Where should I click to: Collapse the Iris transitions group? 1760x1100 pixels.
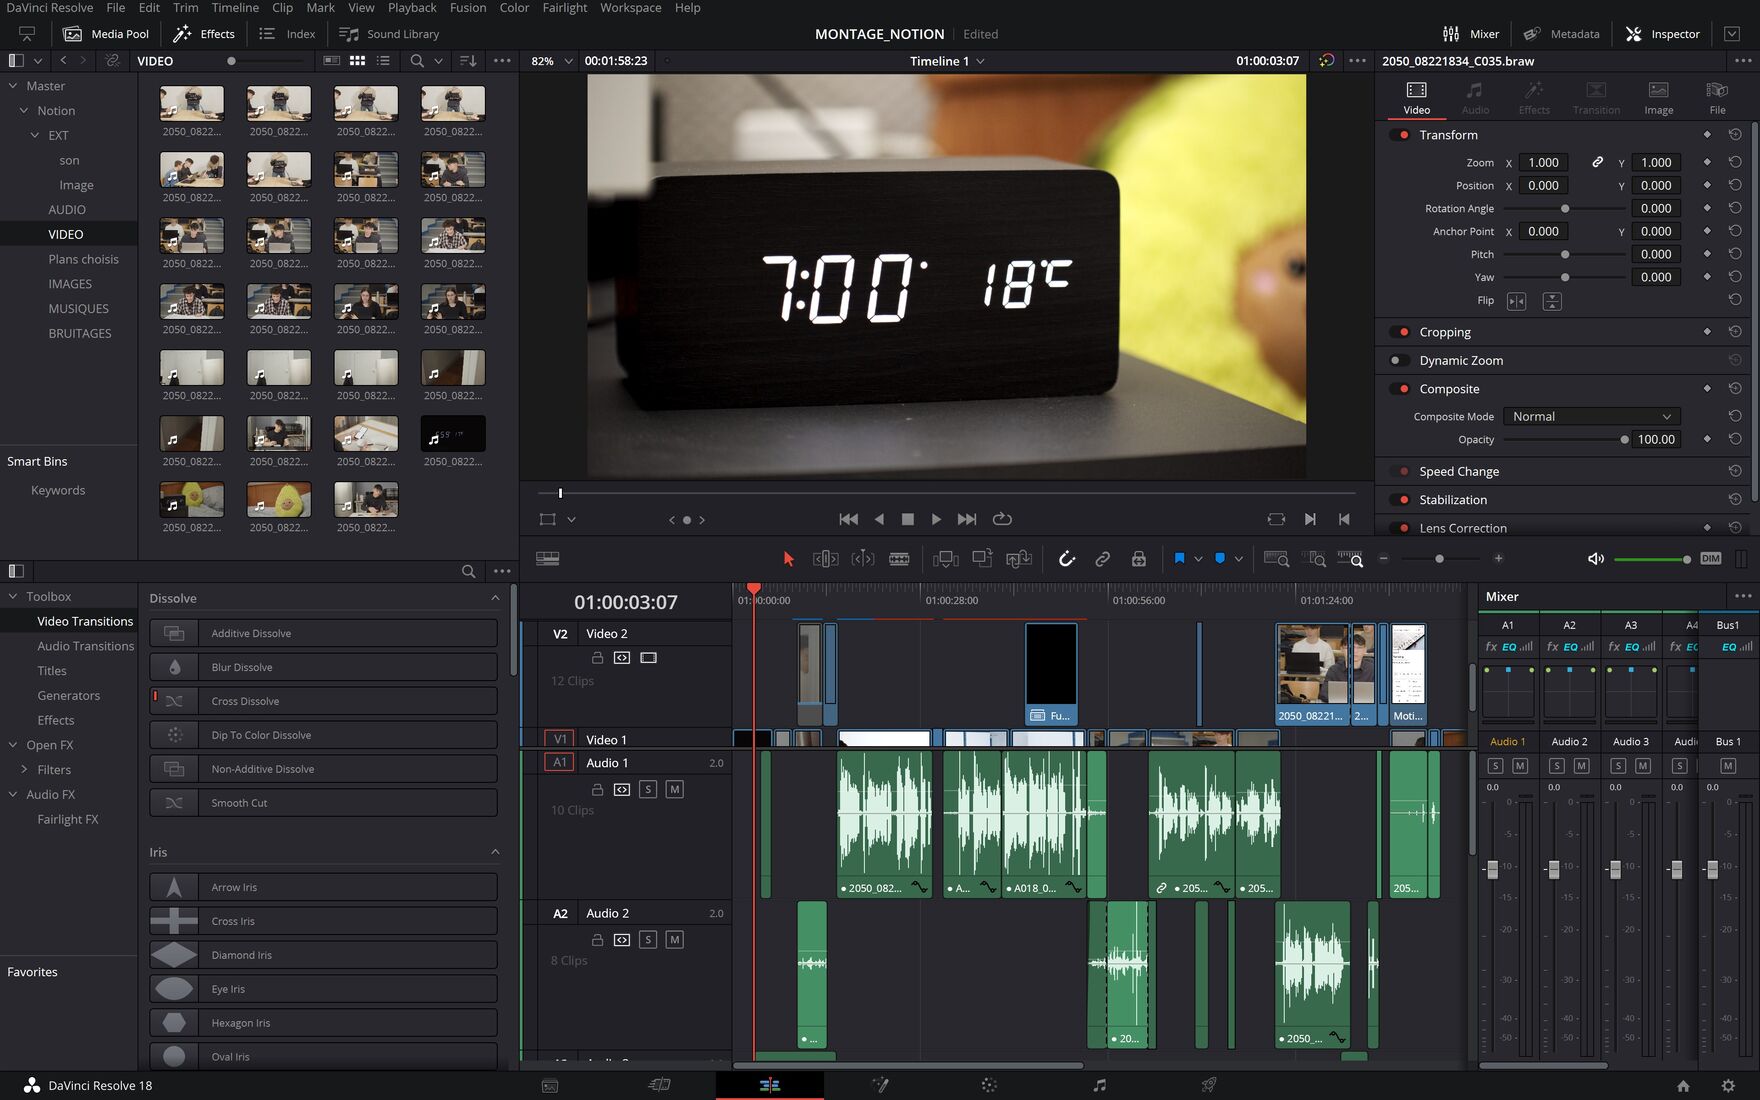(495, 852)
